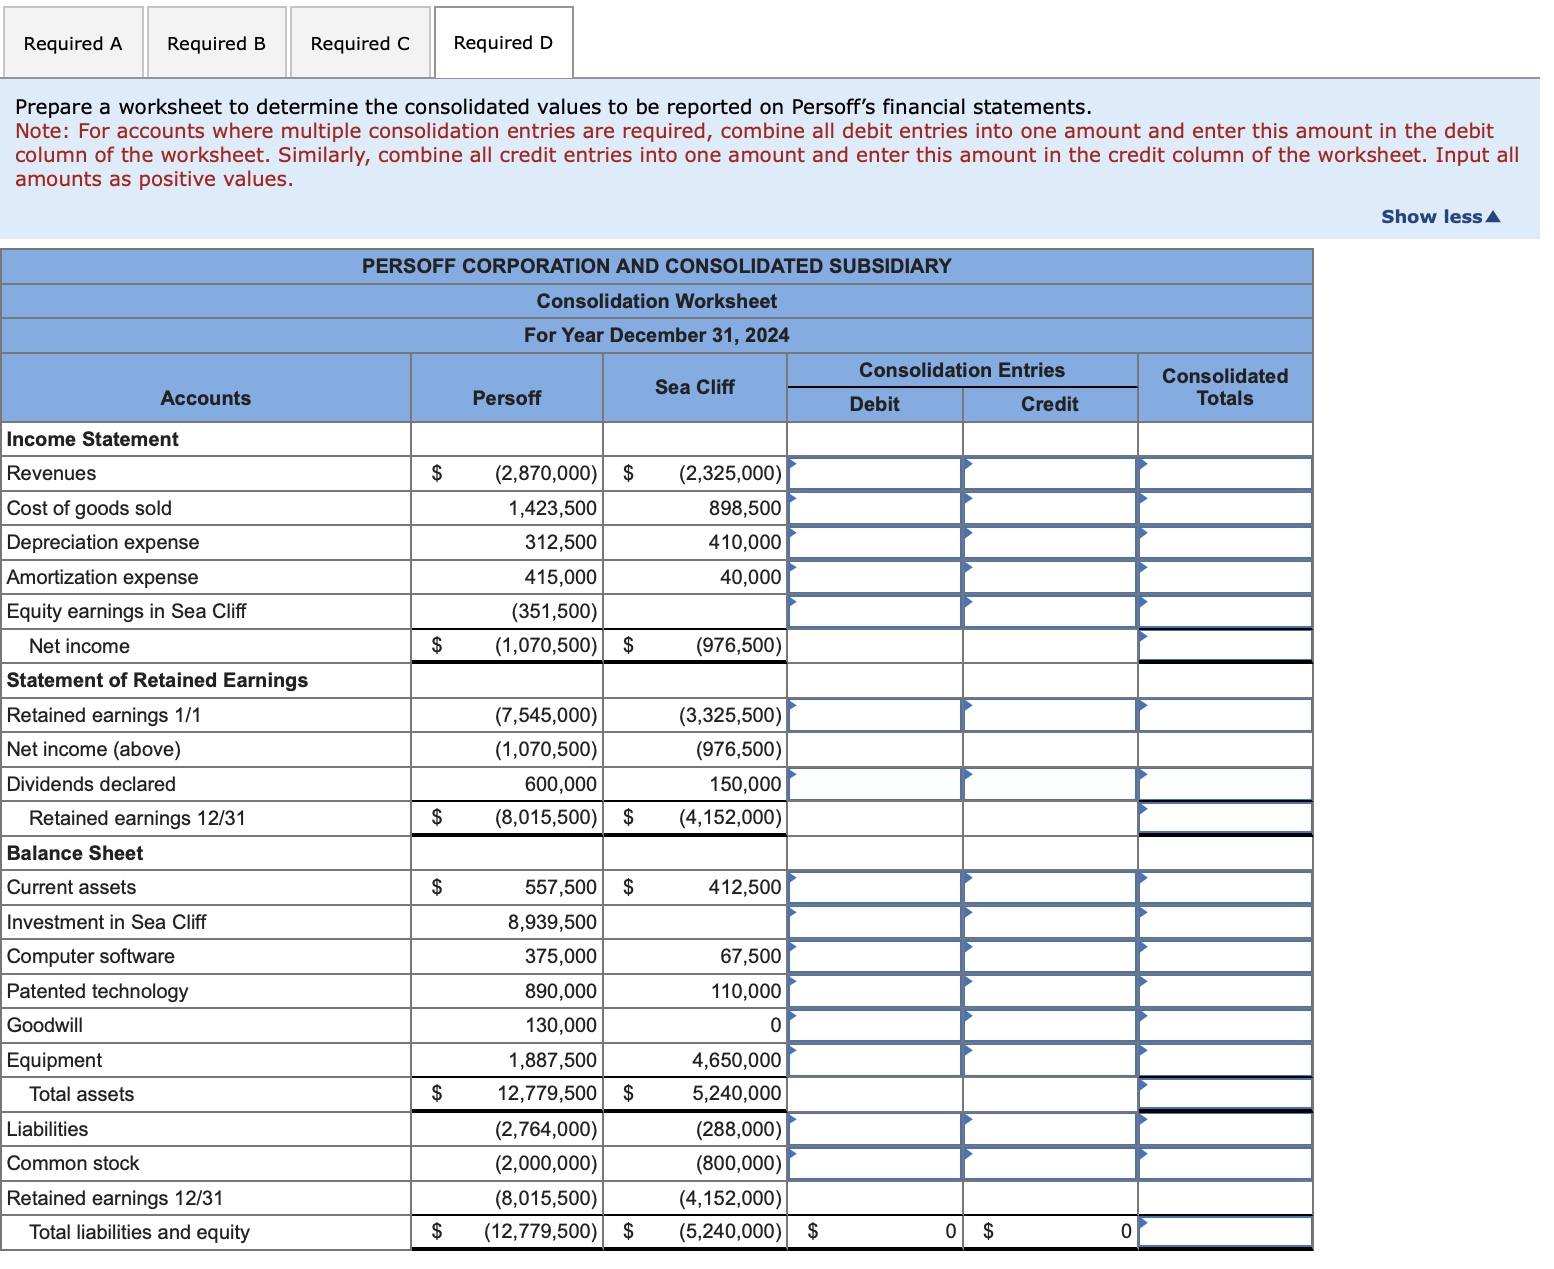The width and height of the screenshot is (1554, 1269).
Task: Select Liabilities consolidated totals field
Action: coord(1225,1129)
